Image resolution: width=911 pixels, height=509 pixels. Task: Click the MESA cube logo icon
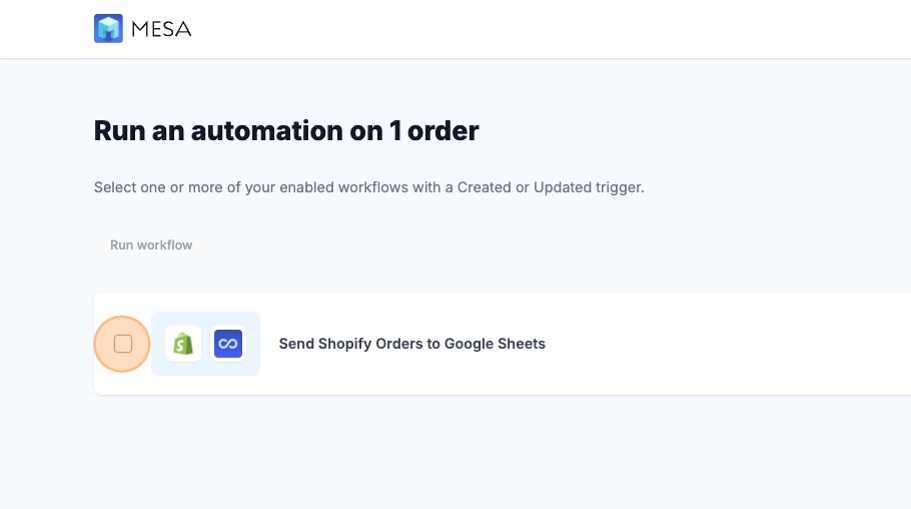[108, 28]
